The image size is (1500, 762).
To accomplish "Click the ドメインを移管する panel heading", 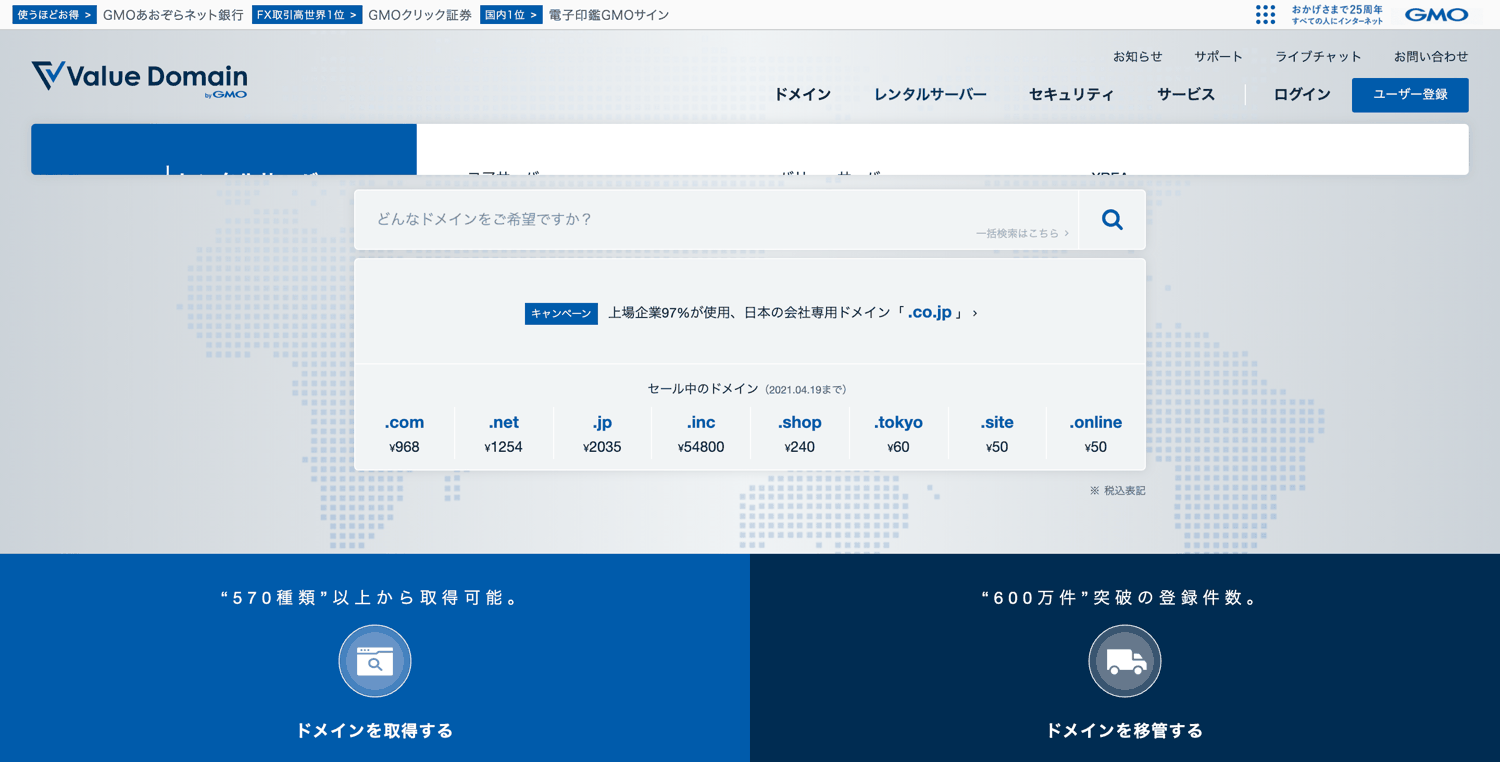I will pyautogui.click(x=1125, y=731).
